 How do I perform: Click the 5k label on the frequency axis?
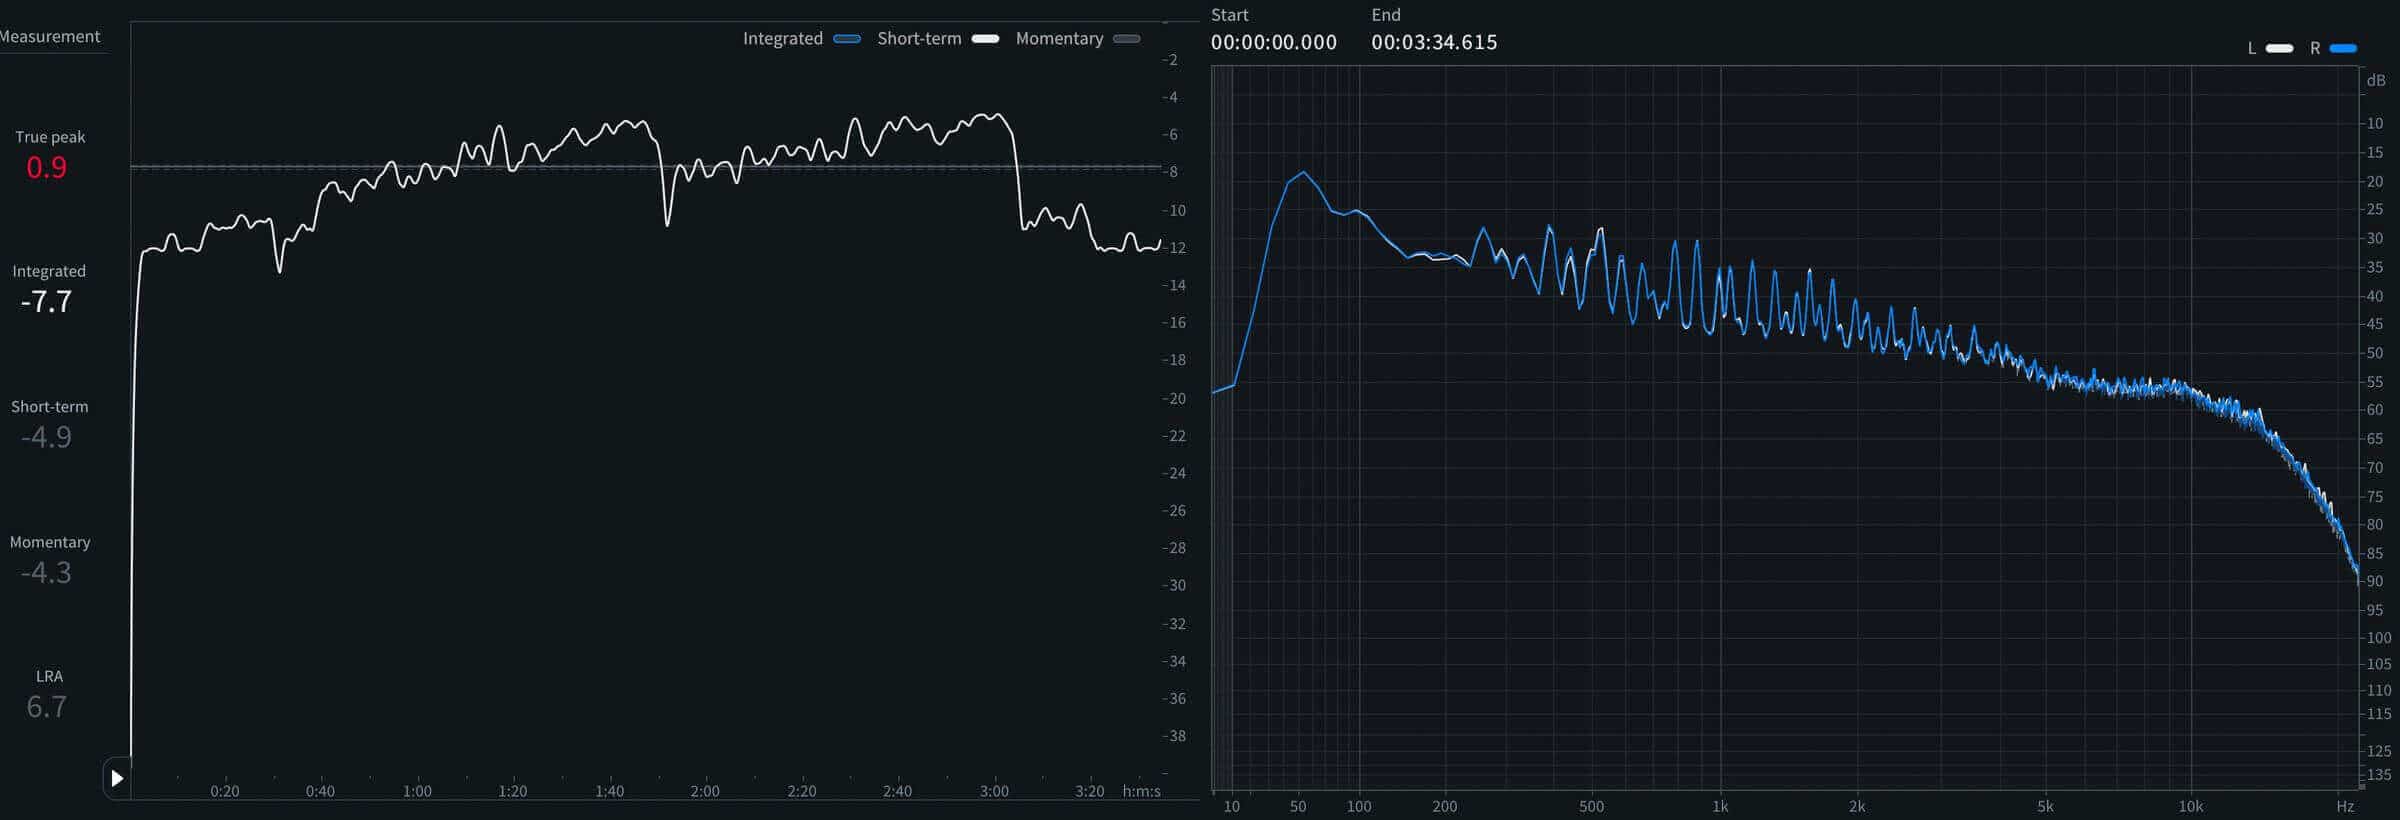pos(2045,806)
